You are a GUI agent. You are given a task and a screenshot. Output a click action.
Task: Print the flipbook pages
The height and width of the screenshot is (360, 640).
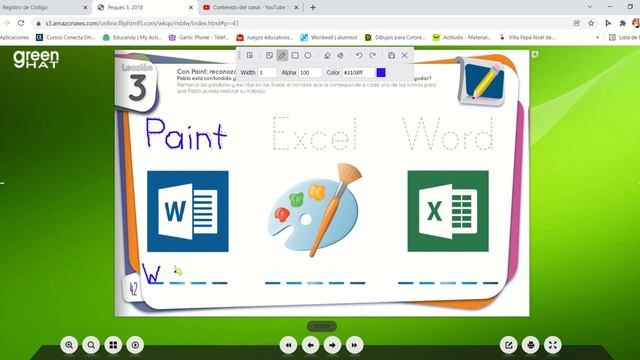[x=531, y=345]
